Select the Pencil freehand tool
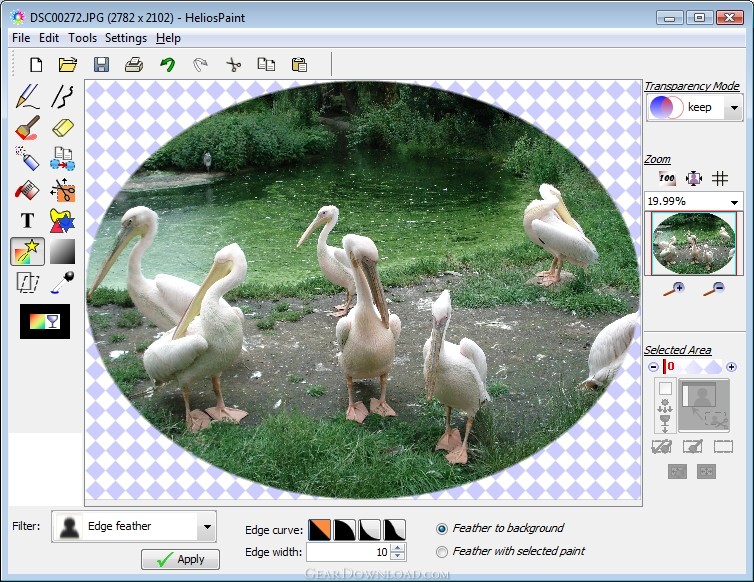This screenshot has height=582, width=754. click(27, 96)
